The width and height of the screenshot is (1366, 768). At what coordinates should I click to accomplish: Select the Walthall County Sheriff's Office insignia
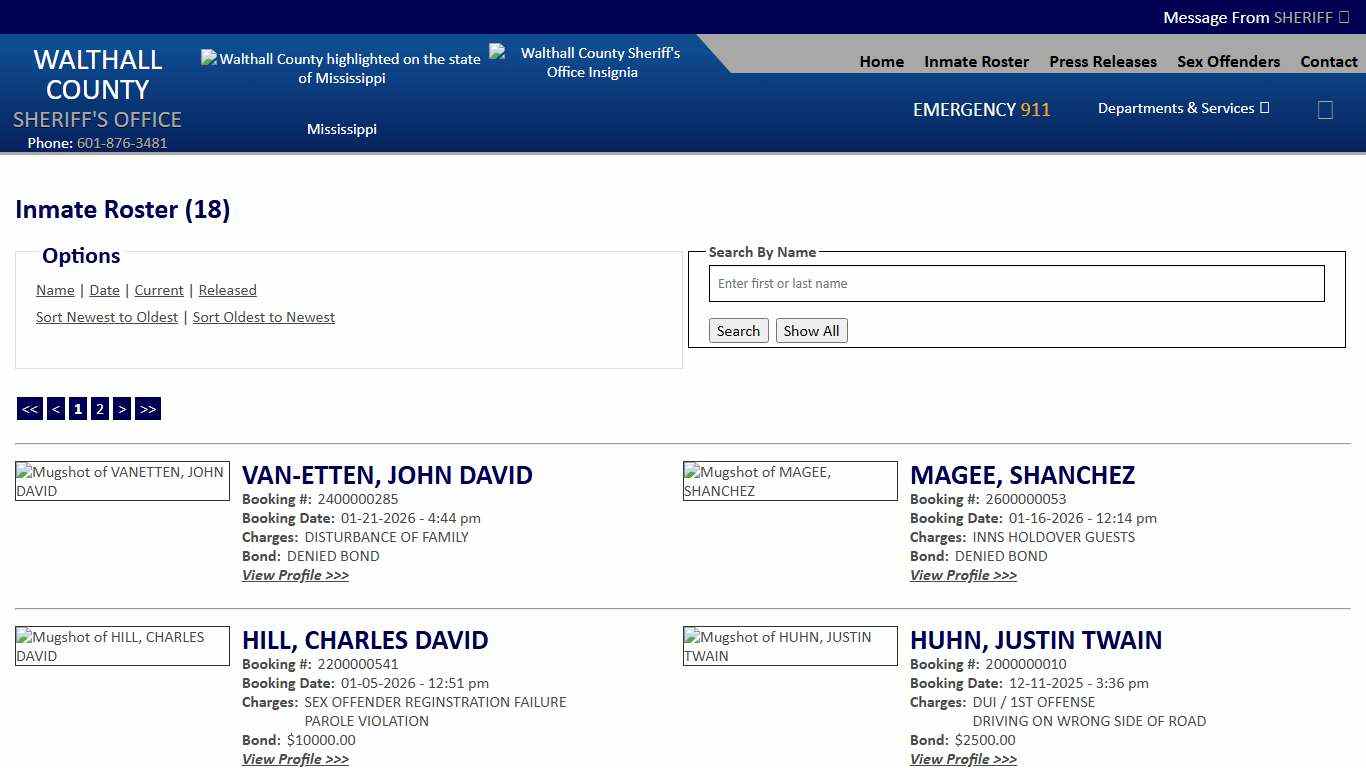[x=592, y=60]
